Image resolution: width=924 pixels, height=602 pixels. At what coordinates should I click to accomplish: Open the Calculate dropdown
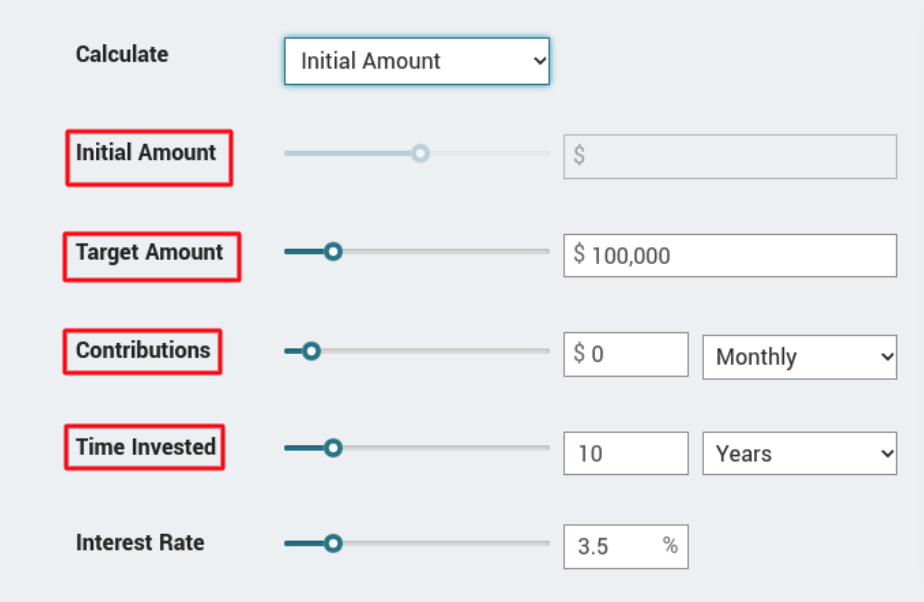(416, 61)
